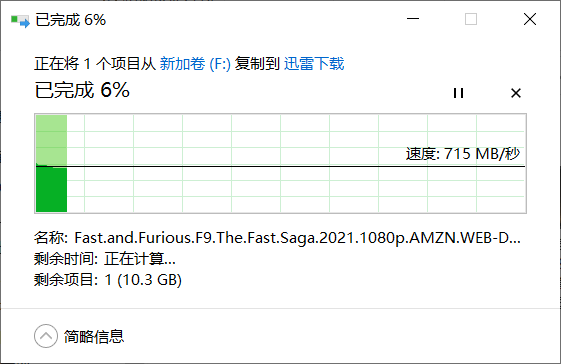
Task: Open the source link 新加卷 (F:)
Action: [x=195, y=64]
